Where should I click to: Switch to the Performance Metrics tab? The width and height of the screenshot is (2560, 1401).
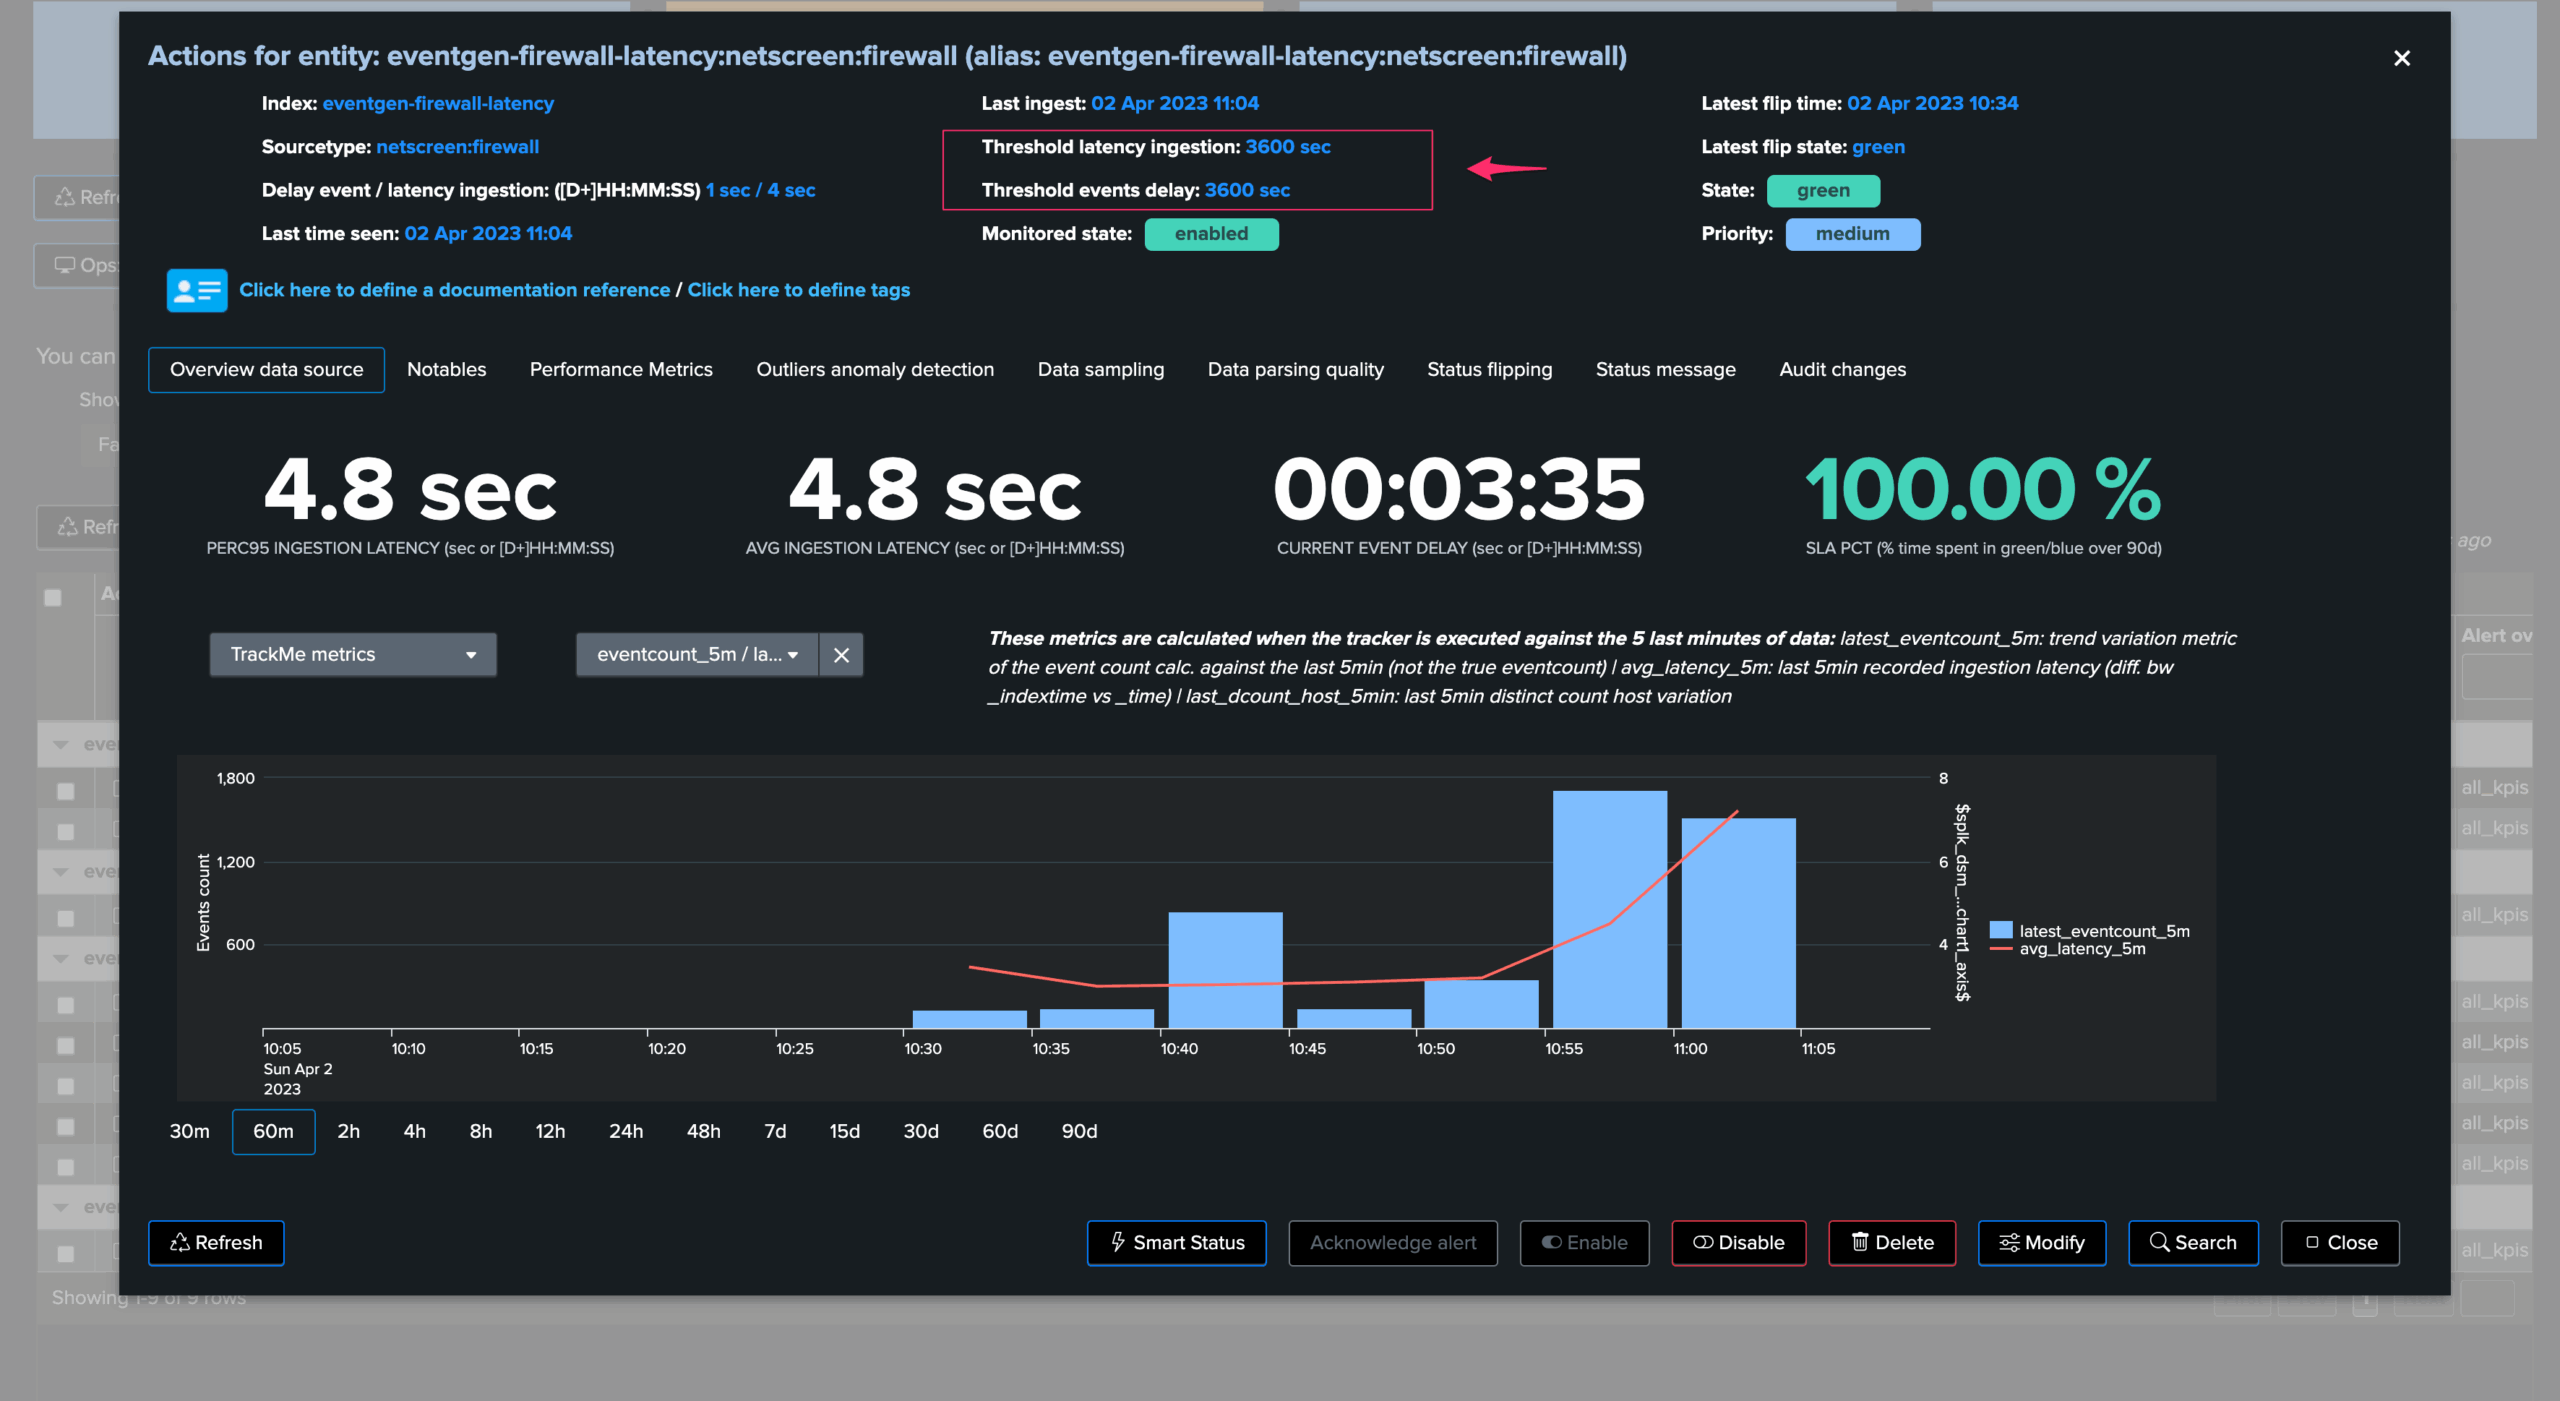(x=620, y=369)
